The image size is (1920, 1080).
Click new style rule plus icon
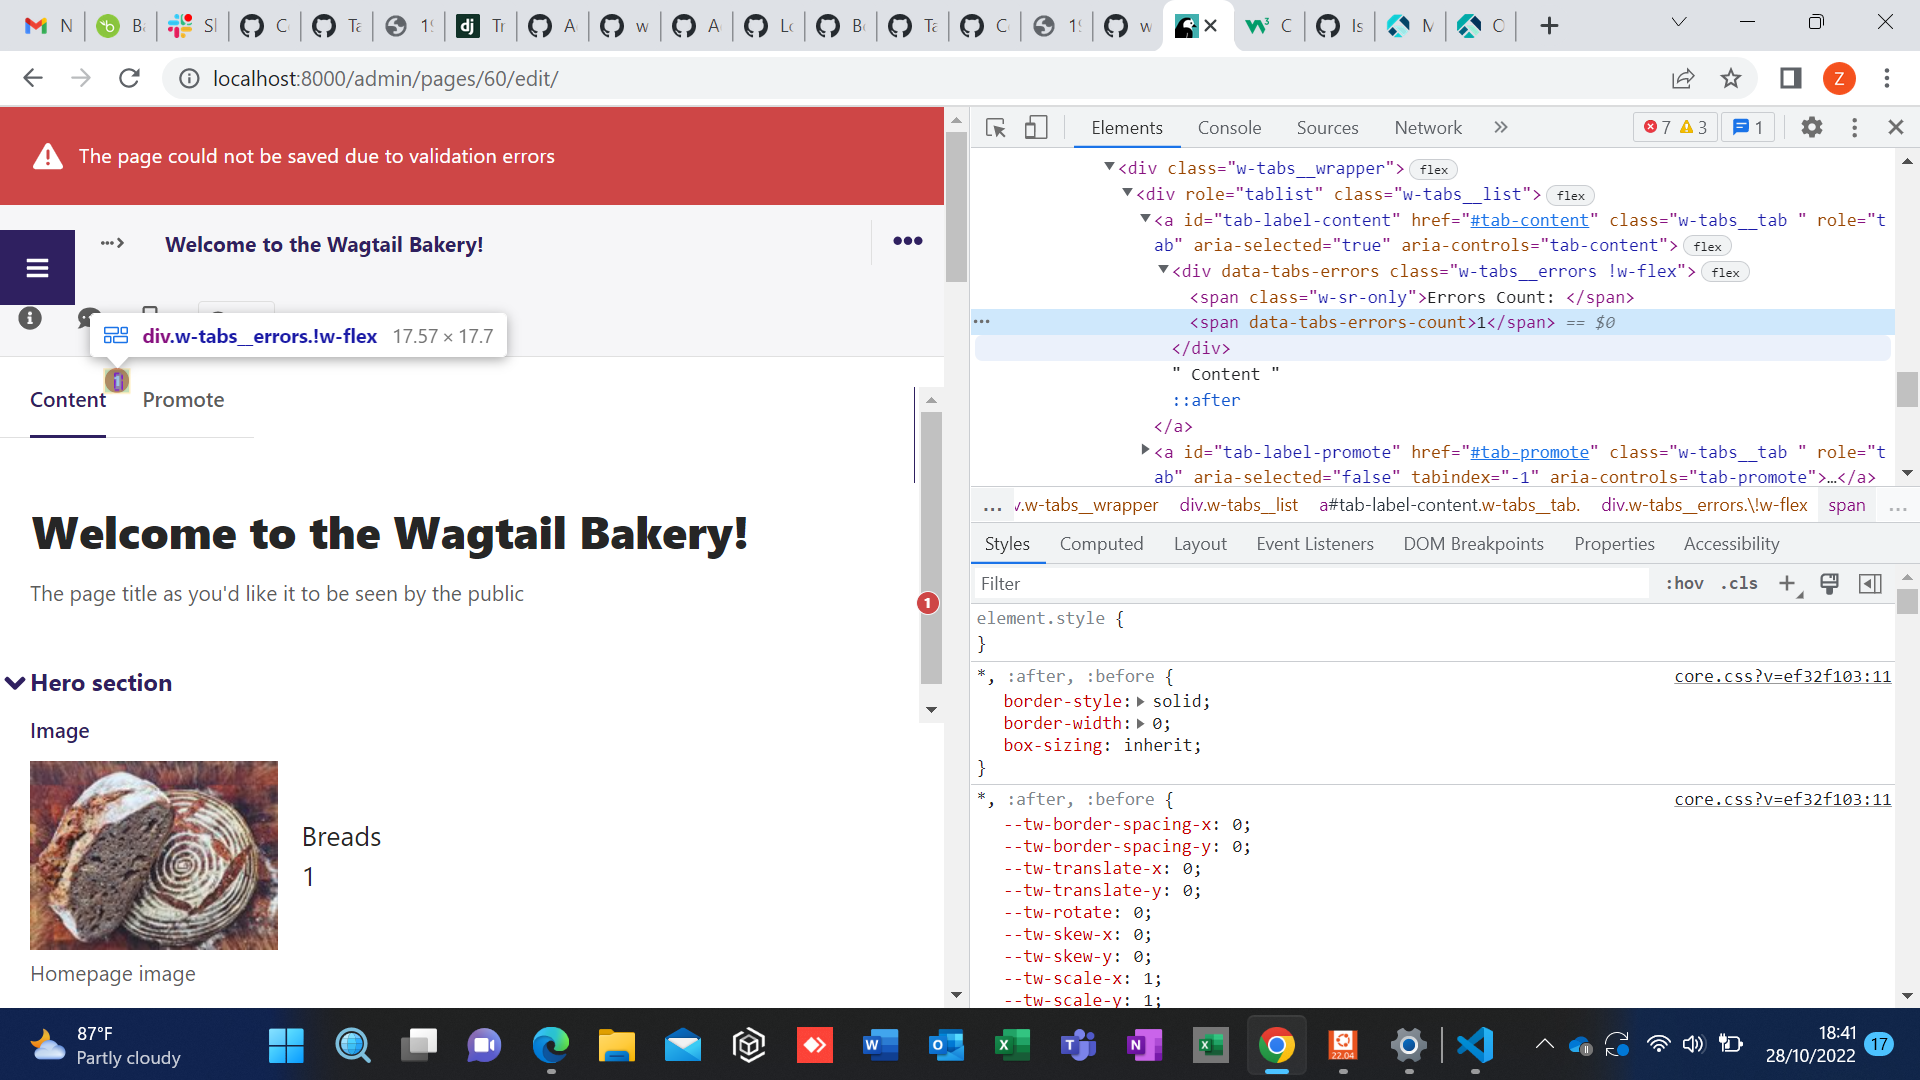(1786, 583)
